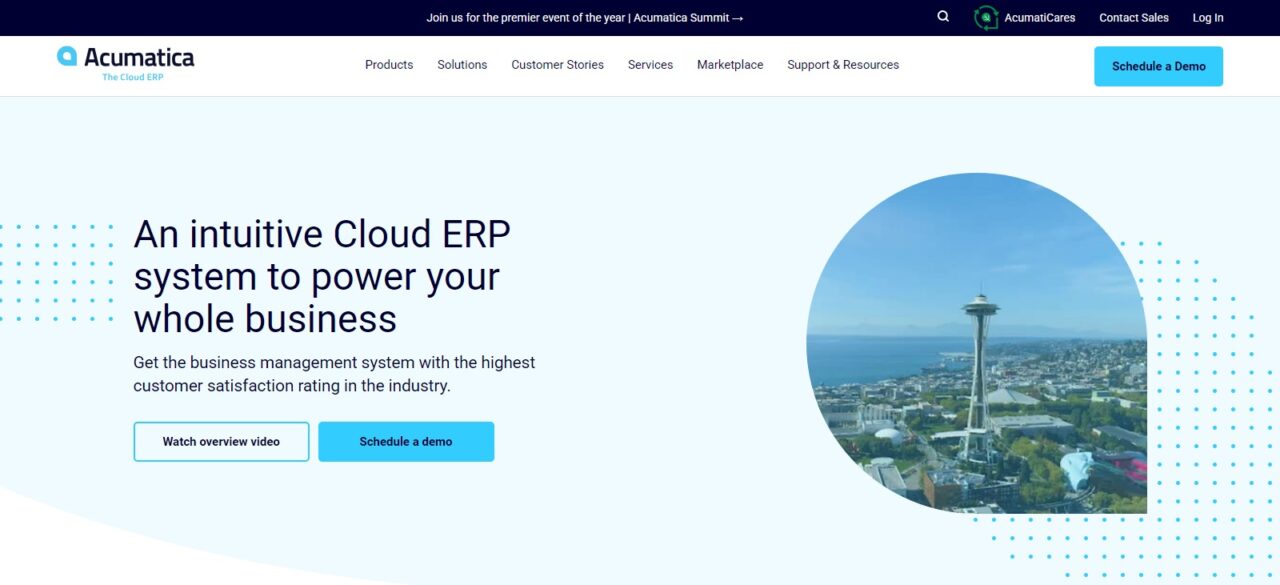Follow the Acumatica Summit announcement link
Viewport: 1280px width, 585px height.
585,18
